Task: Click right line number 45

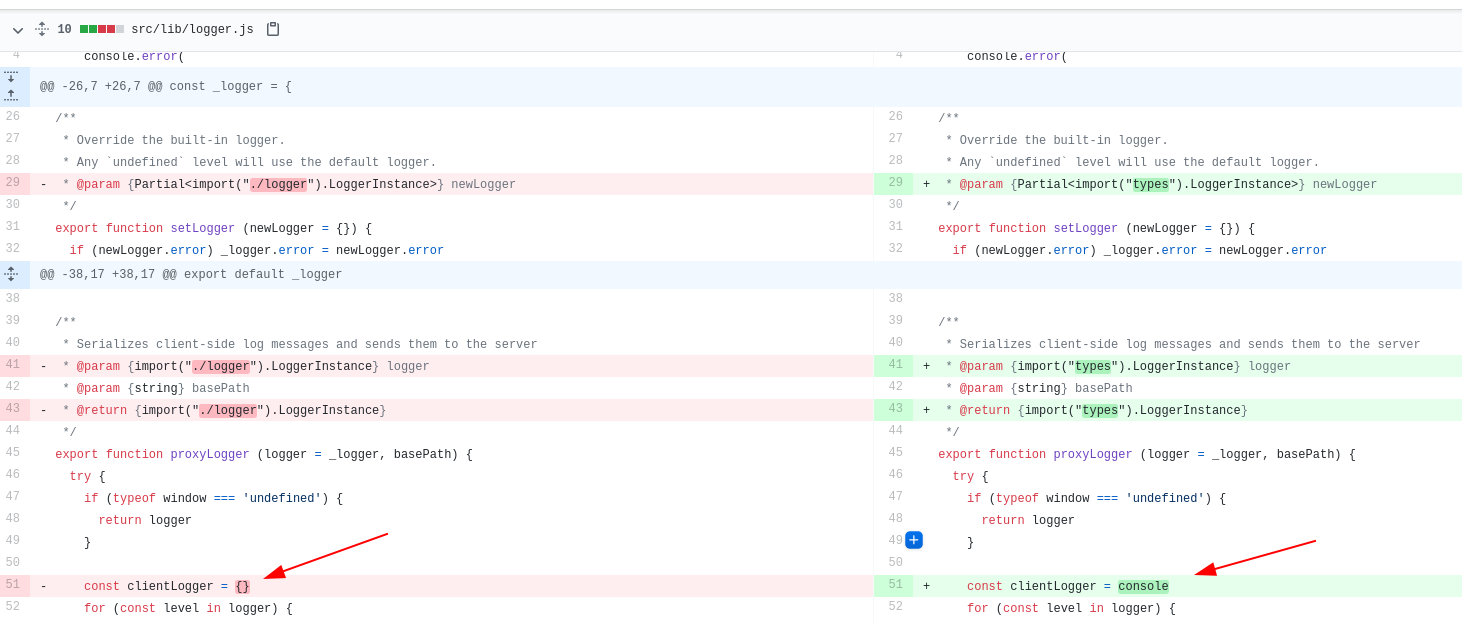Action: (895, 454)
